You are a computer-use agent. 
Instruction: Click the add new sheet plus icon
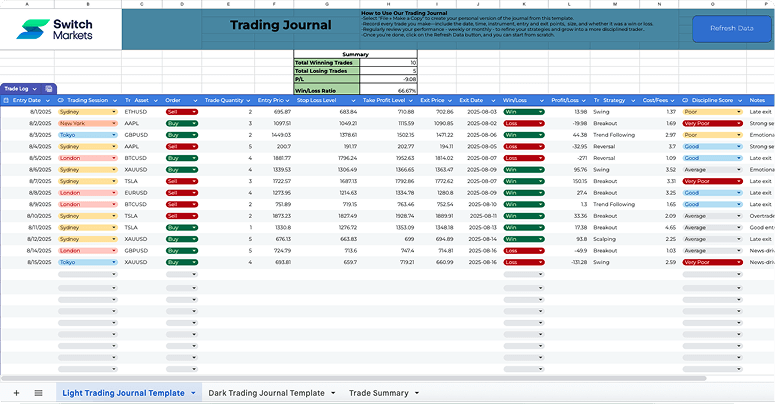[16, 393]
